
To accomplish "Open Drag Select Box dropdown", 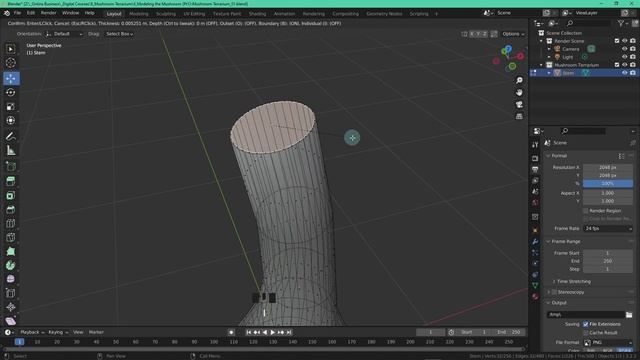I will (120, 34).
